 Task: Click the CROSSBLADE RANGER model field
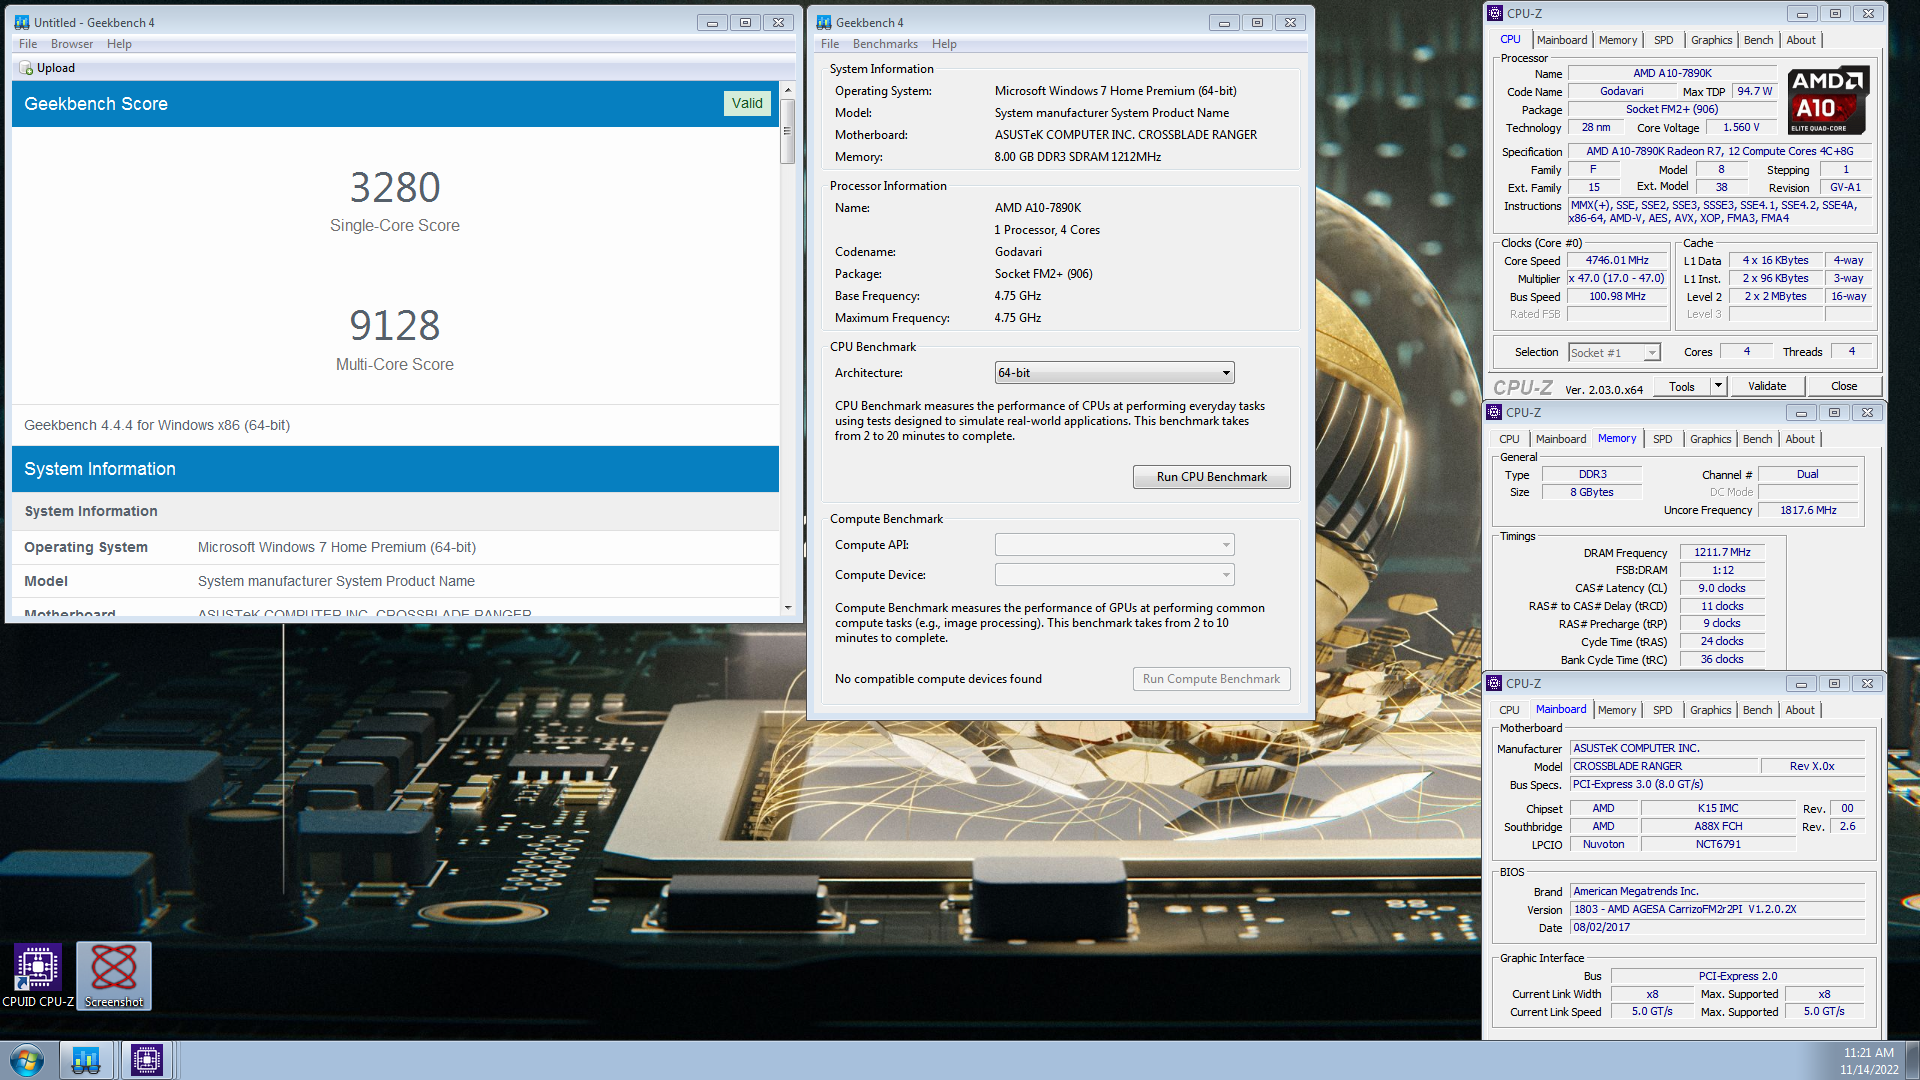[1664, 766]
